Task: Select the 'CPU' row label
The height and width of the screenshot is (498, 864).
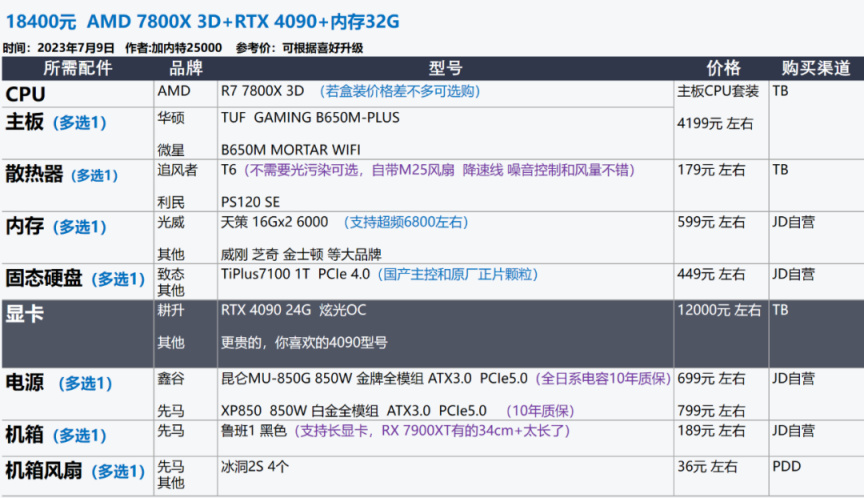Action: pyautogui.click(x=25, y=94)
